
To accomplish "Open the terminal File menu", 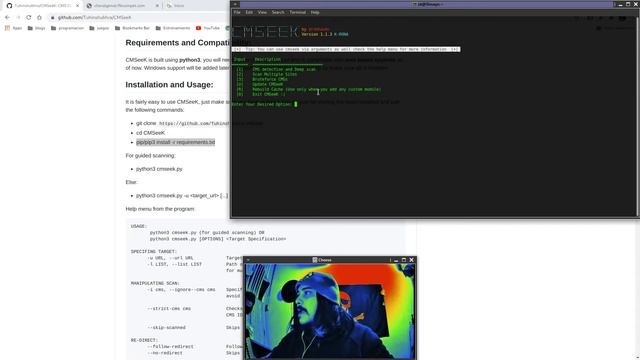I will (237, 13).
